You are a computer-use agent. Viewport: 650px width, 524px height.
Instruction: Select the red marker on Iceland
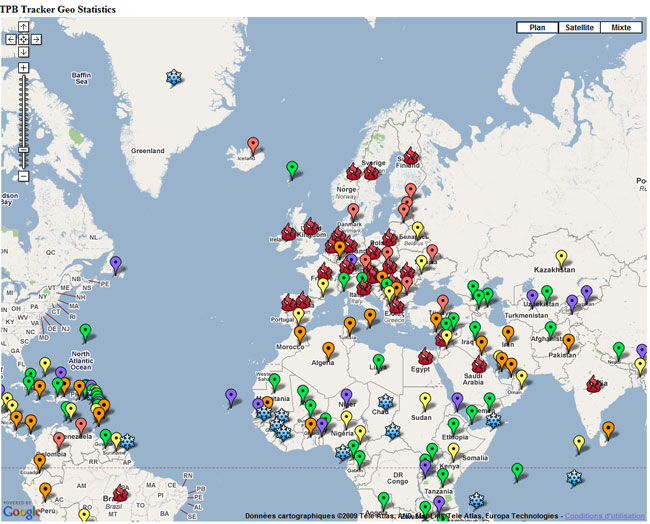[254, 146]
